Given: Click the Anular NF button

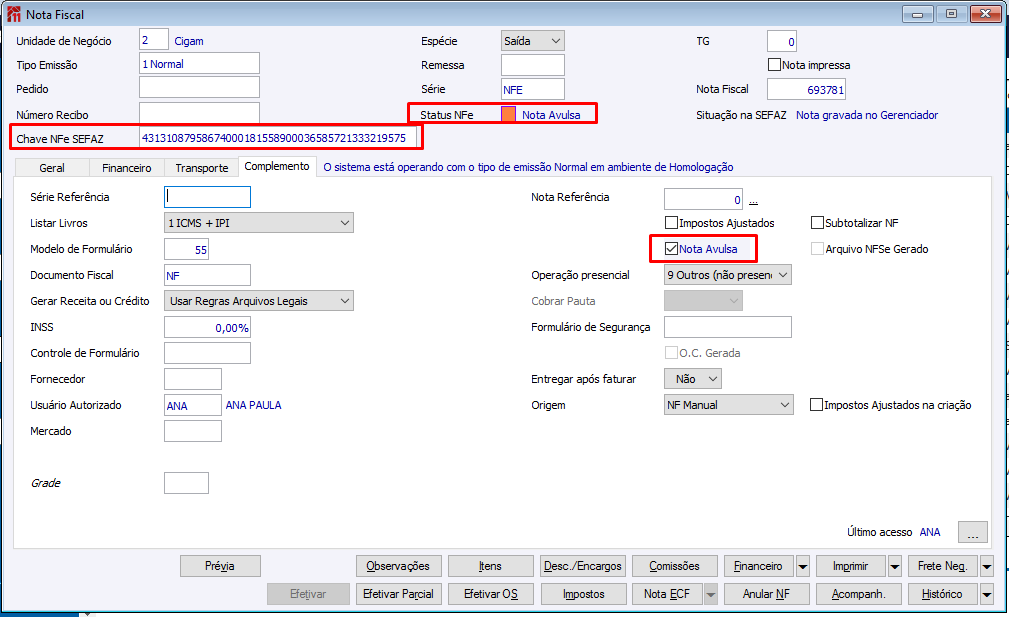Looking at the screenshot, I should coord(766,594).
